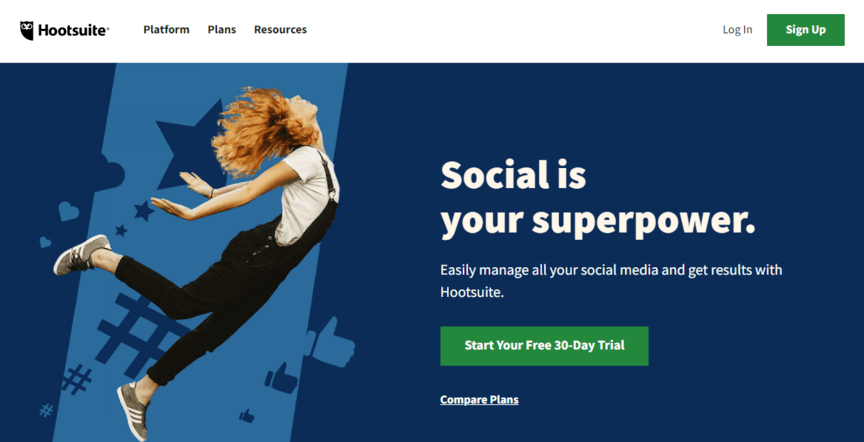
Task: Start Your Free 30-Day Trial button
Action: click(x=544, y=346)
